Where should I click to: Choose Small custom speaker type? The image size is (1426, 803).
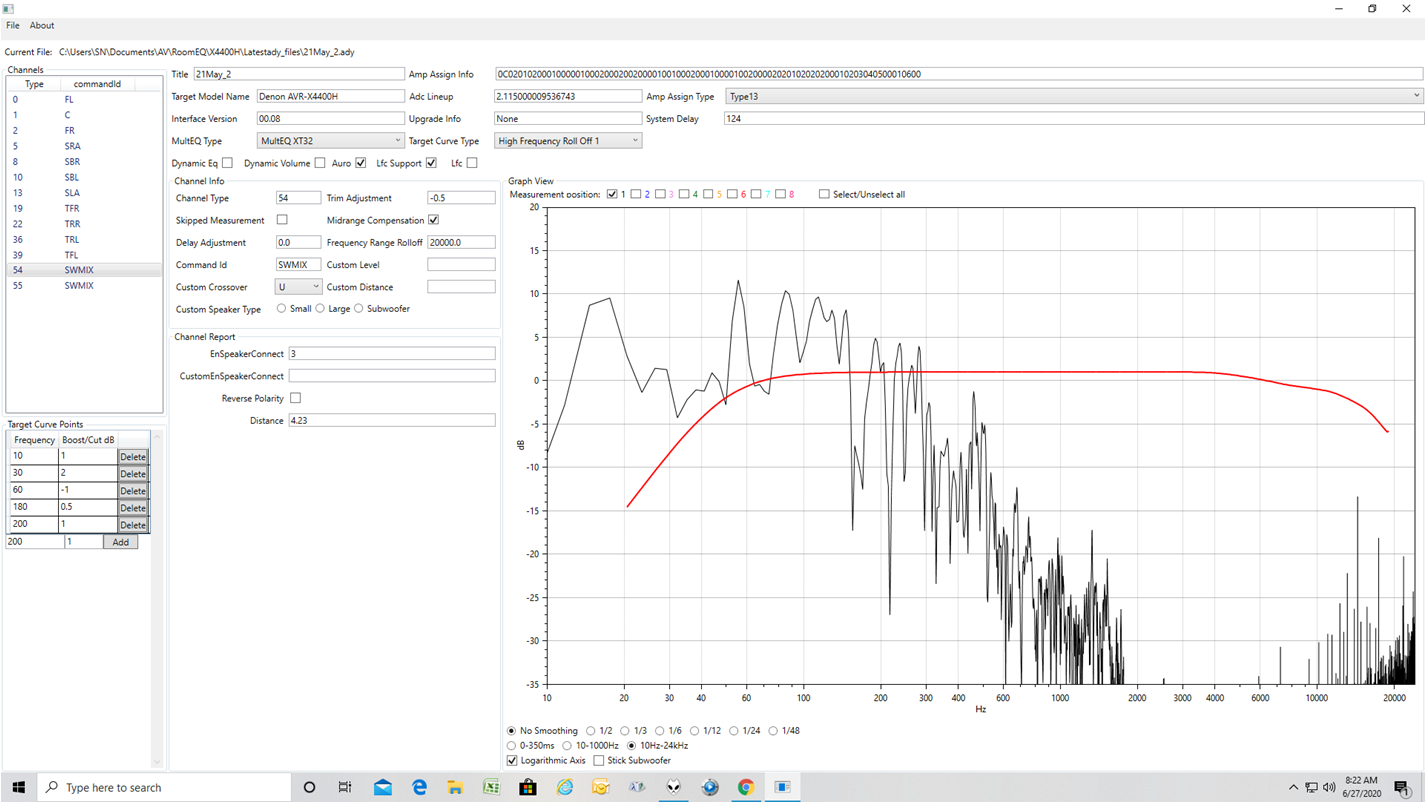281,309
